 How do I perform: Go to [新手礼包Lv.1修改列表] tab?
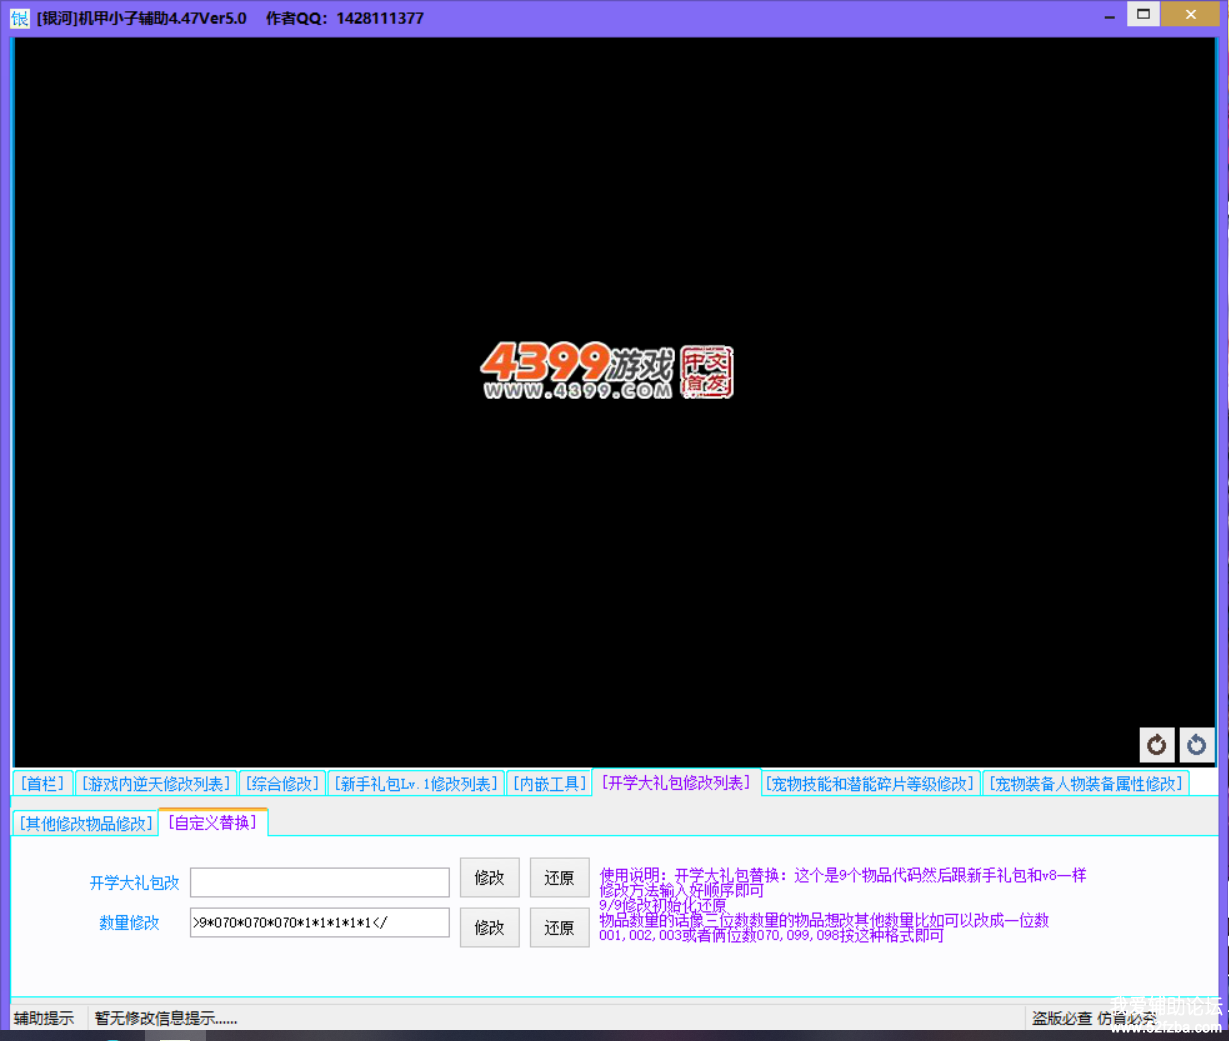coord(416,784)
